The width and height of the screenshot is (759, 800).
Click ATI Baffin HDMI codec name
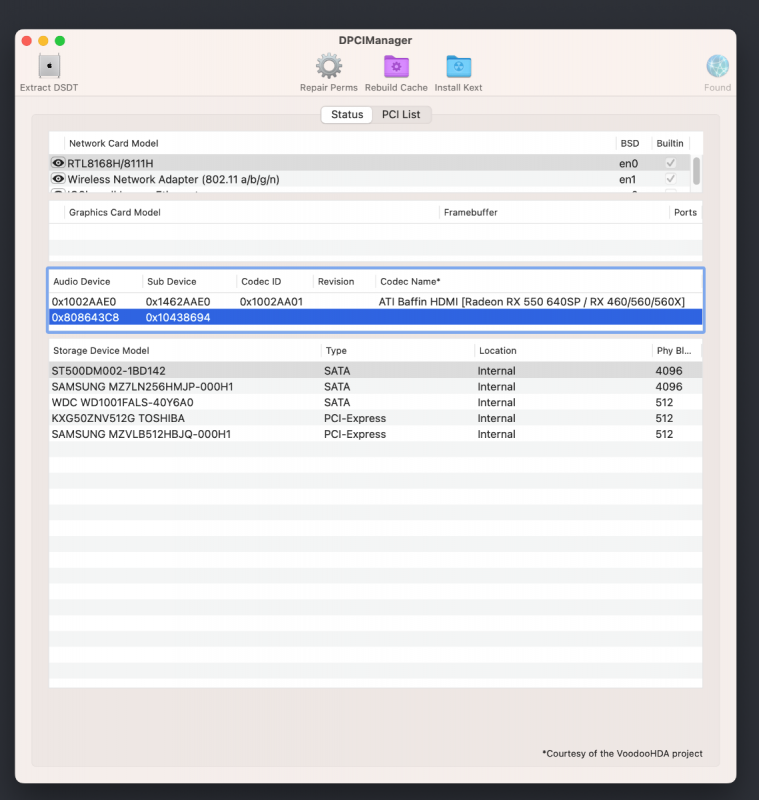(x=532, y=302)
